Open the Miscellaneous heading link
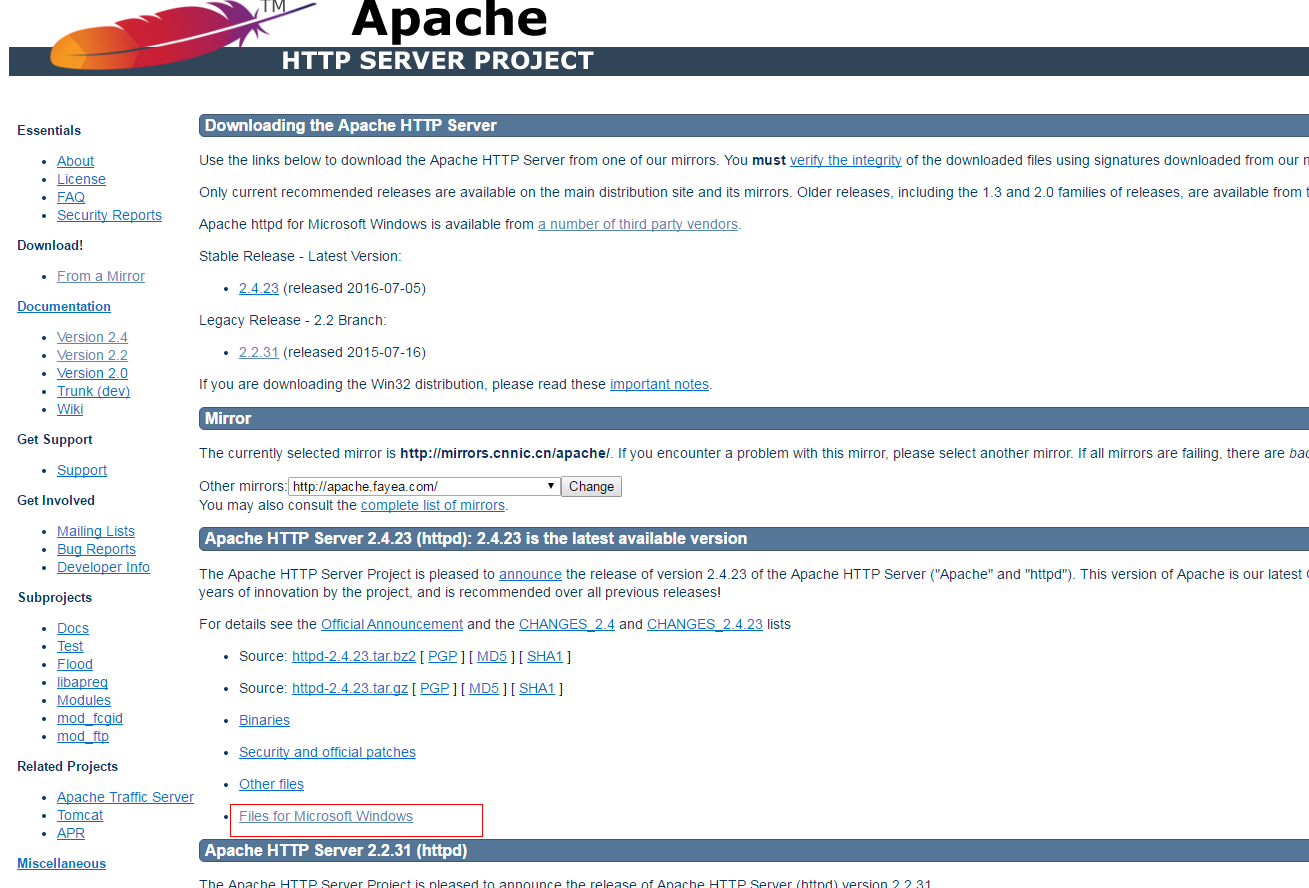1309x888 pixels. [61, 863]
